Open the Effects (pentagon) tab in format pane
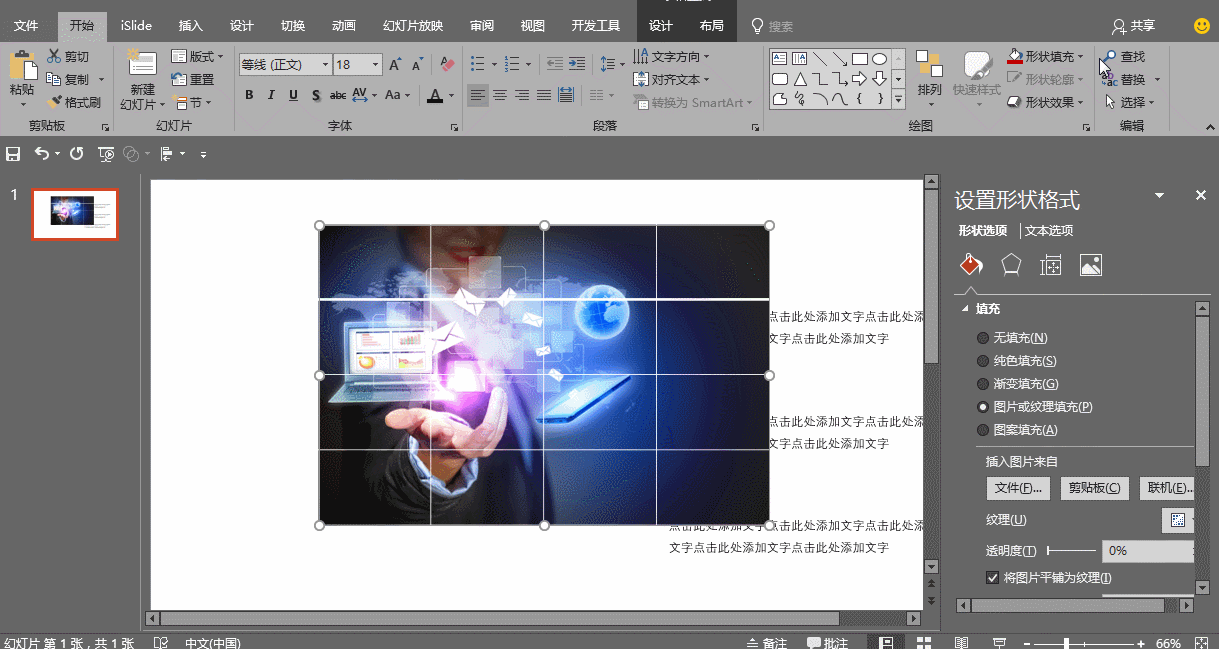 pos(1011,265)
